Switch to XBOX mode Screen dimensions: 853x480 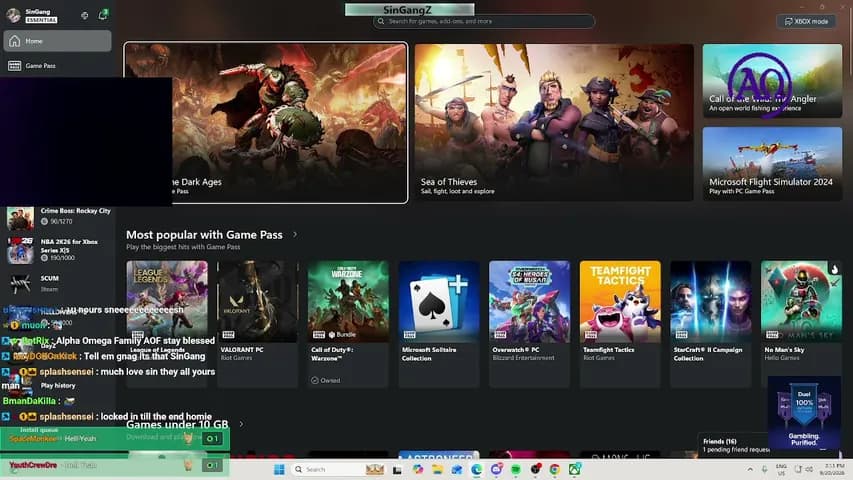pyautogui.click(x=806, y=21)
